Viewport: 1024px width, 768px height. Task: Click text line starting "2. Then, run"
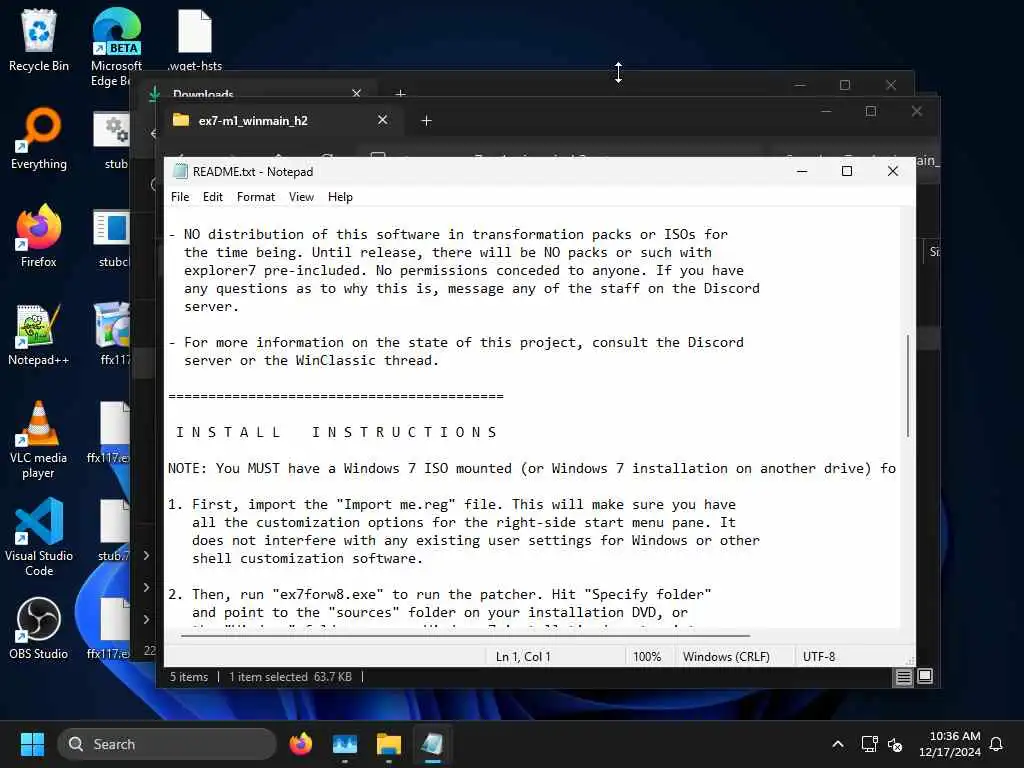[440, 594]
